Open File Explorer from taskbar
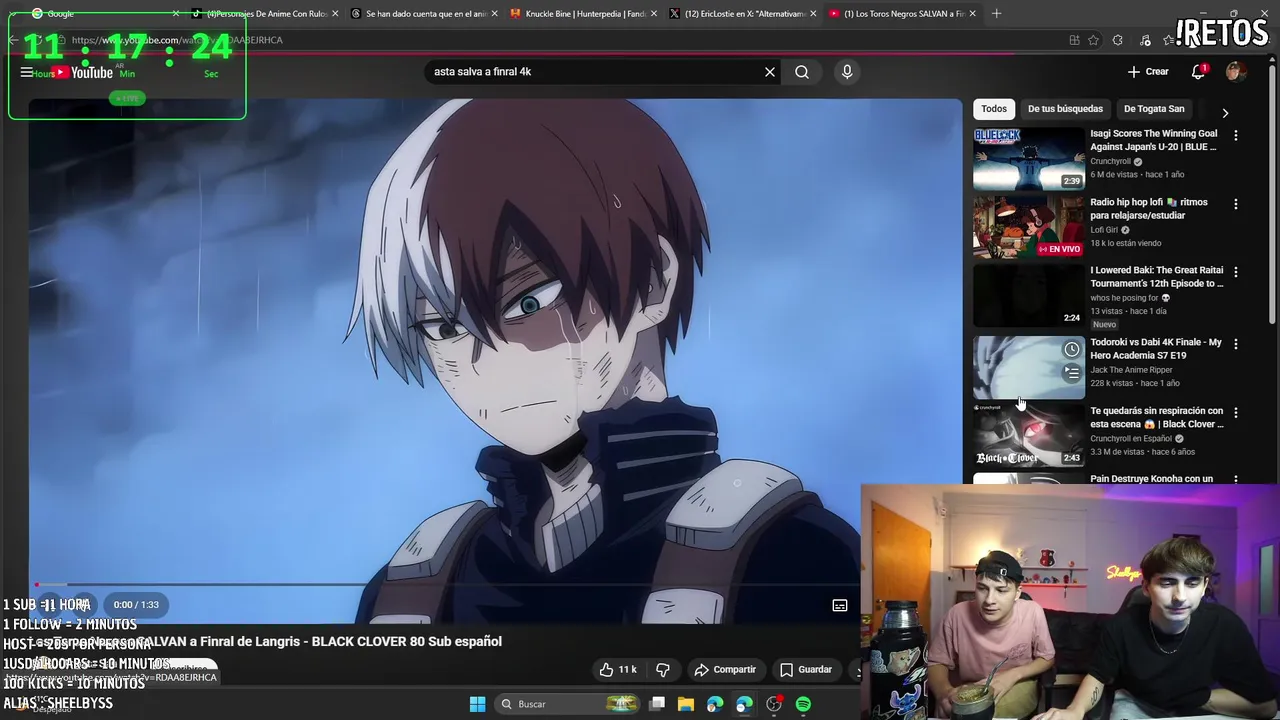Image resolution: width=1280 pixels, height=720 pixels. tap(686, 704)
